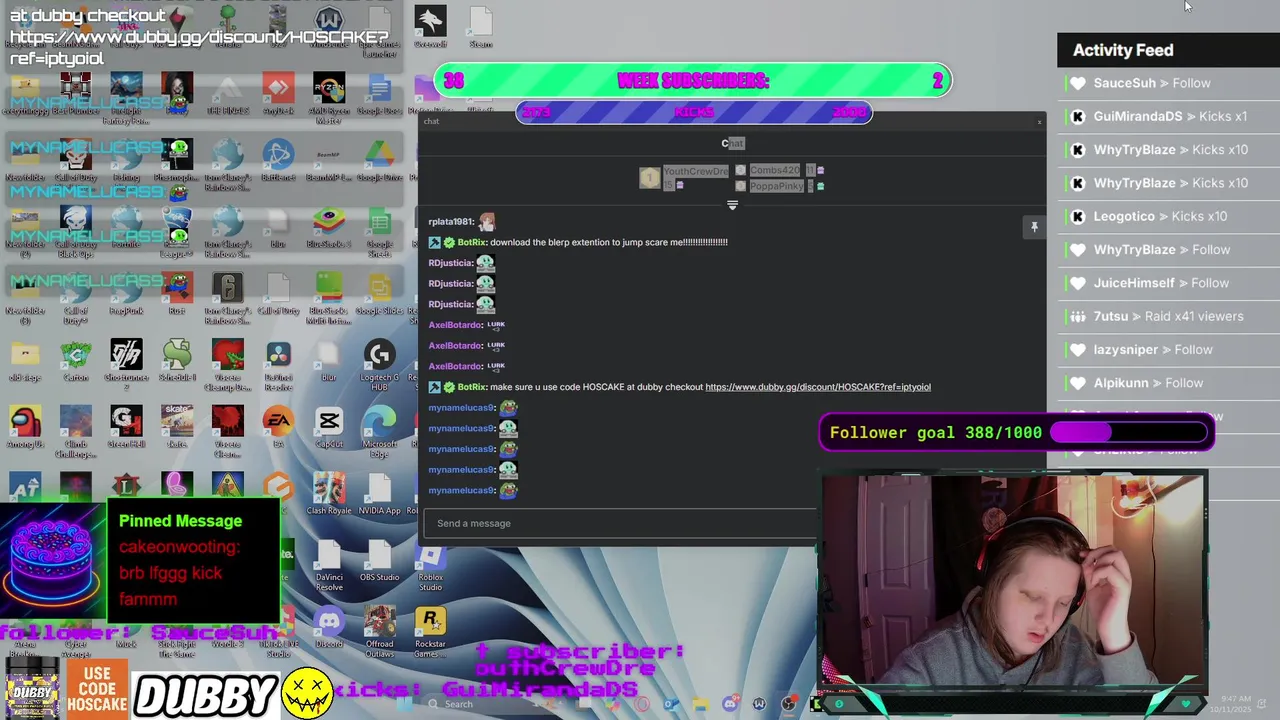Open the NVIDIA App shortcut

[379, 494]
